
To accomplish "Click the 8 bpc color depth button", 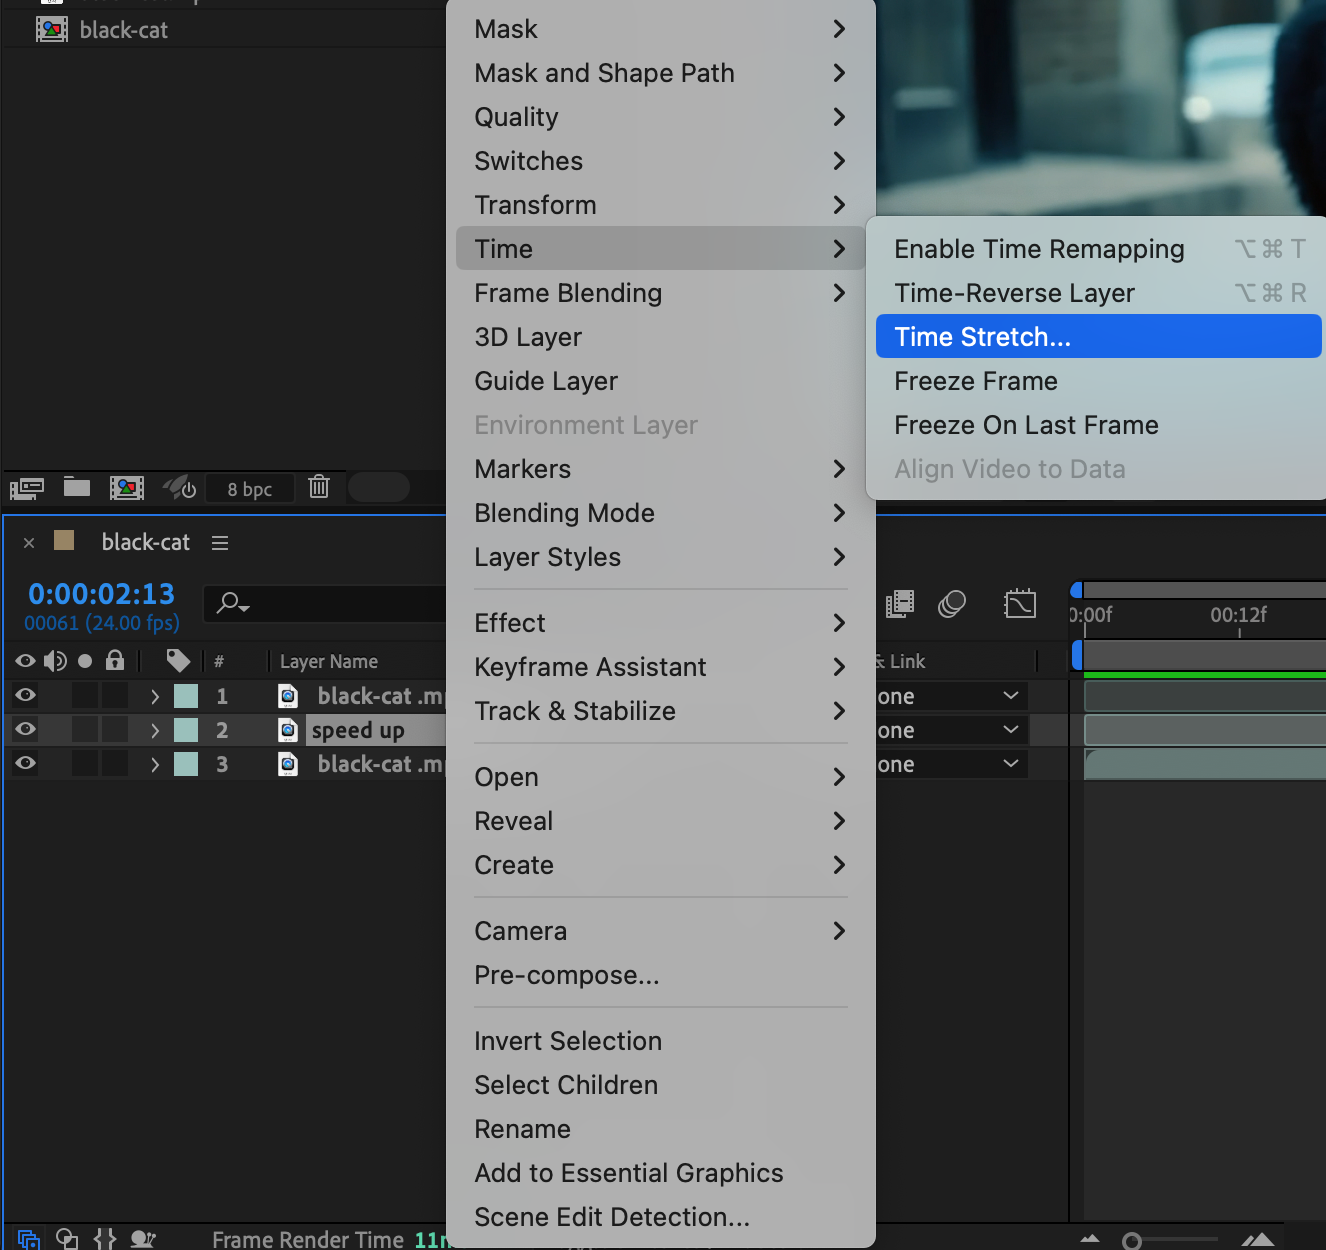I will point(249,489).
